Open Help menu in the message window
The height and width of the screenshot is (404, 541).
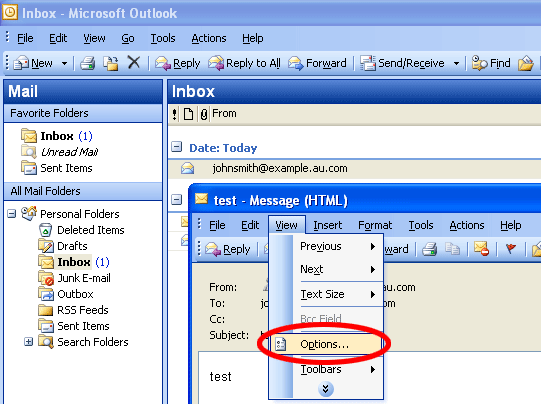511,225
